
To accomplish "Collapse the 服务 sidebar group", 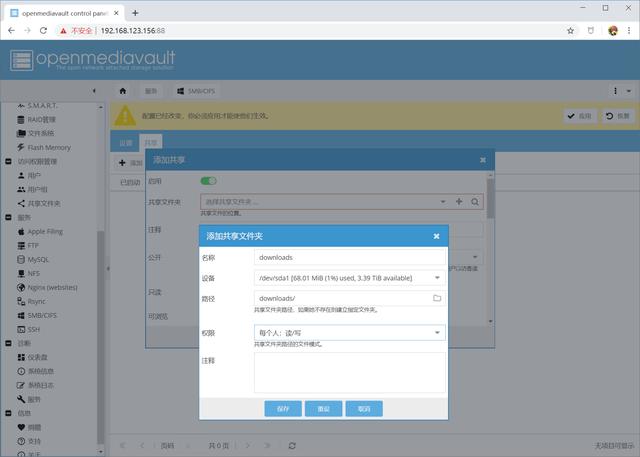I will [8, 217].
